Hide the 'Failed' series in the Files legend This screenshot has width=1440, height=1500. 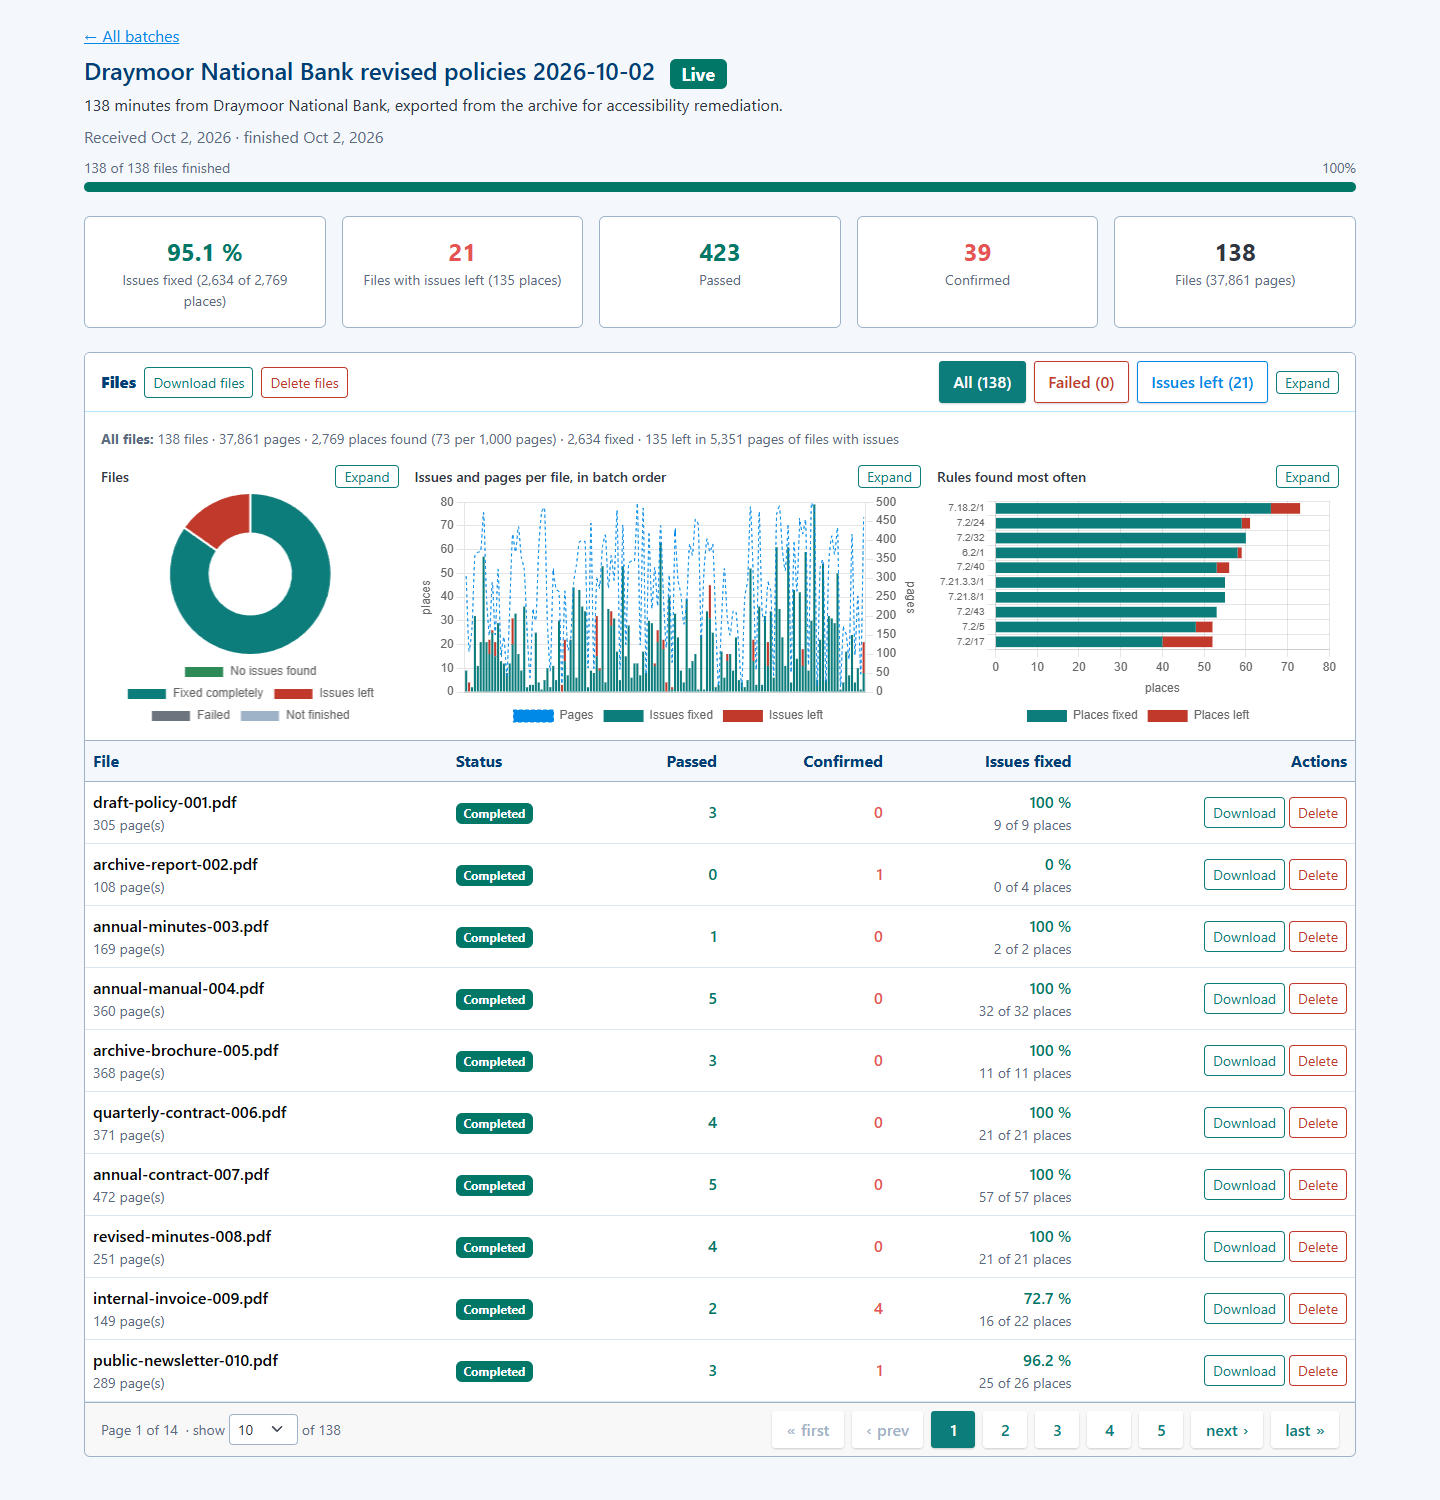(x=190, y=715)
